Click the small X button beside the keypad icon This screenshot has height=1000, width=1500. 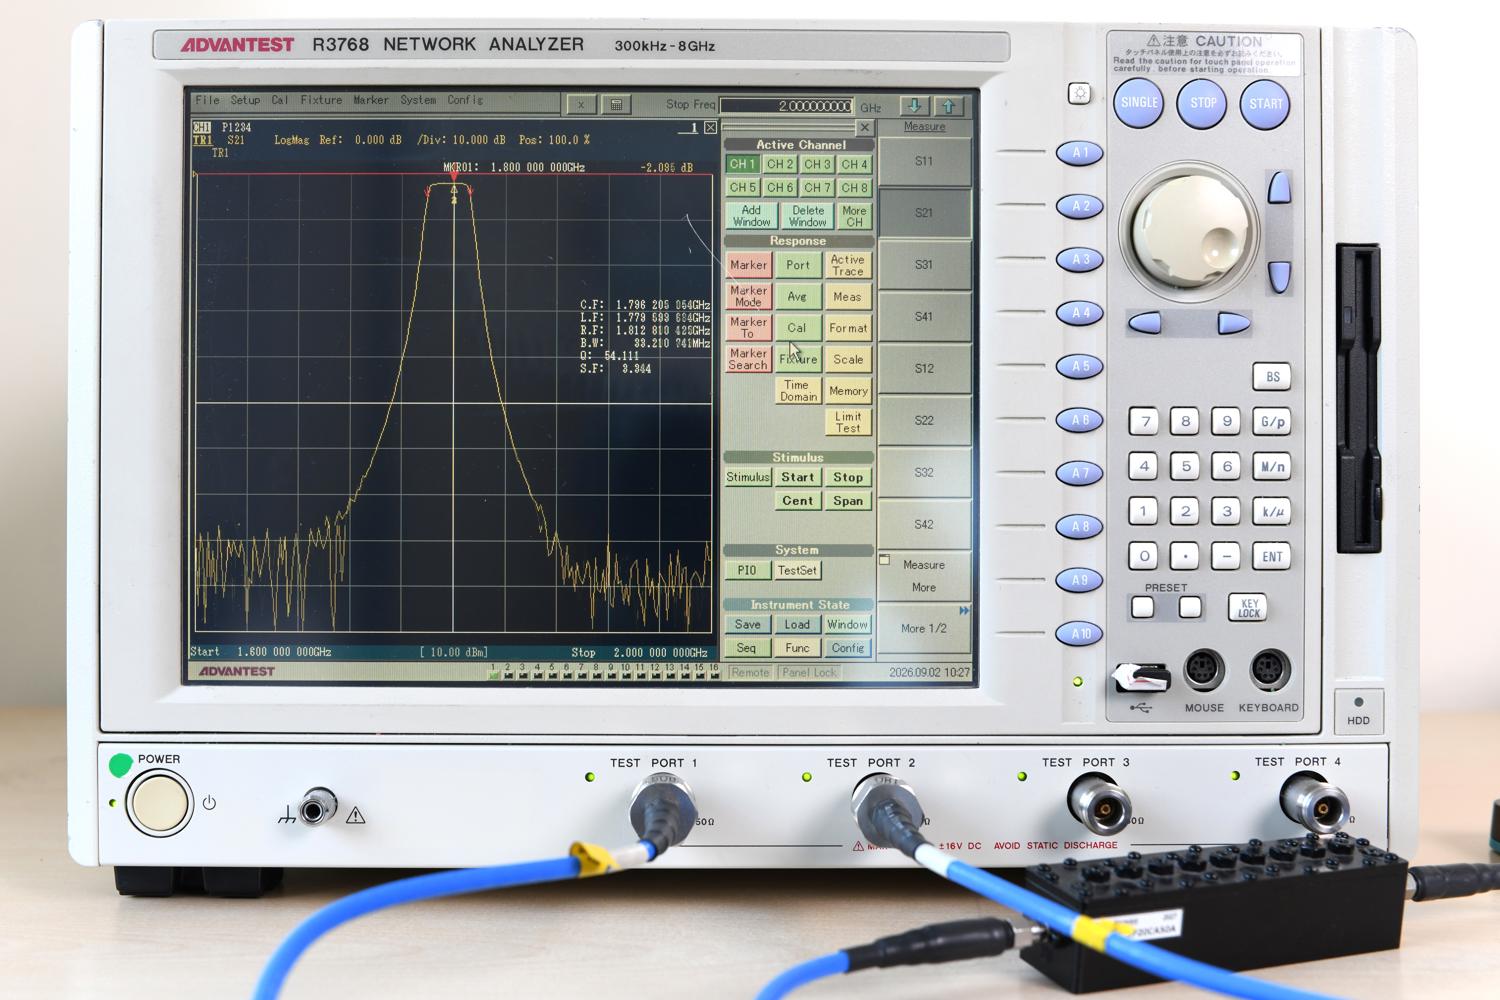pyautogui.click(x=581, y=104)
